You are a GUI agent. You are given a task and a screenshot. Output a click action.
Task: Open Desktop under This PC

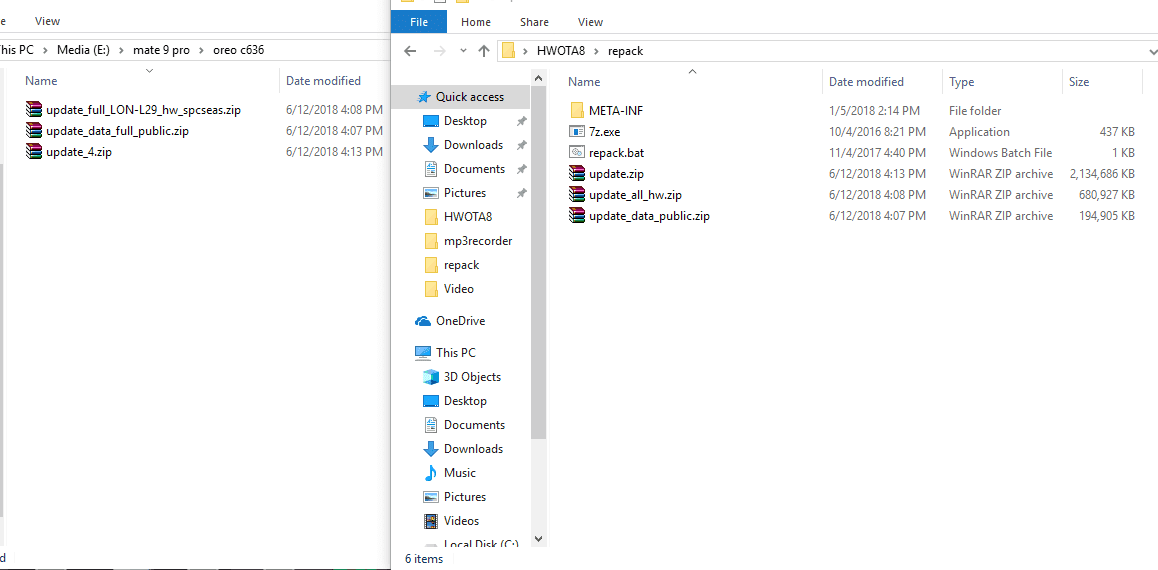coord(465,401)
